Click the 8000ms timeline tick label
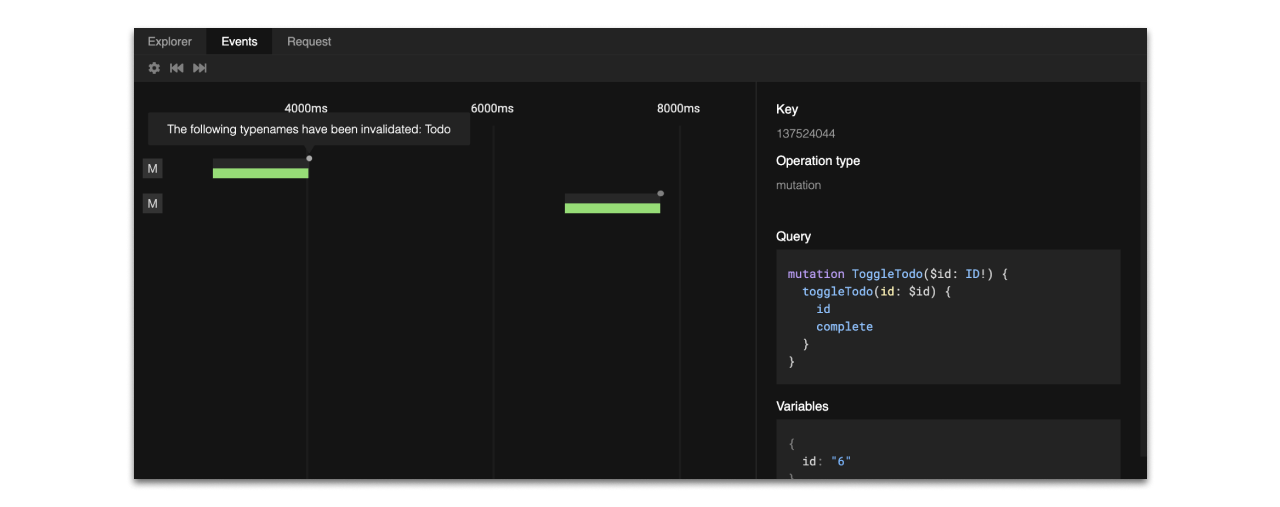Screen dimensions: 1280x507 click(678, 108)
